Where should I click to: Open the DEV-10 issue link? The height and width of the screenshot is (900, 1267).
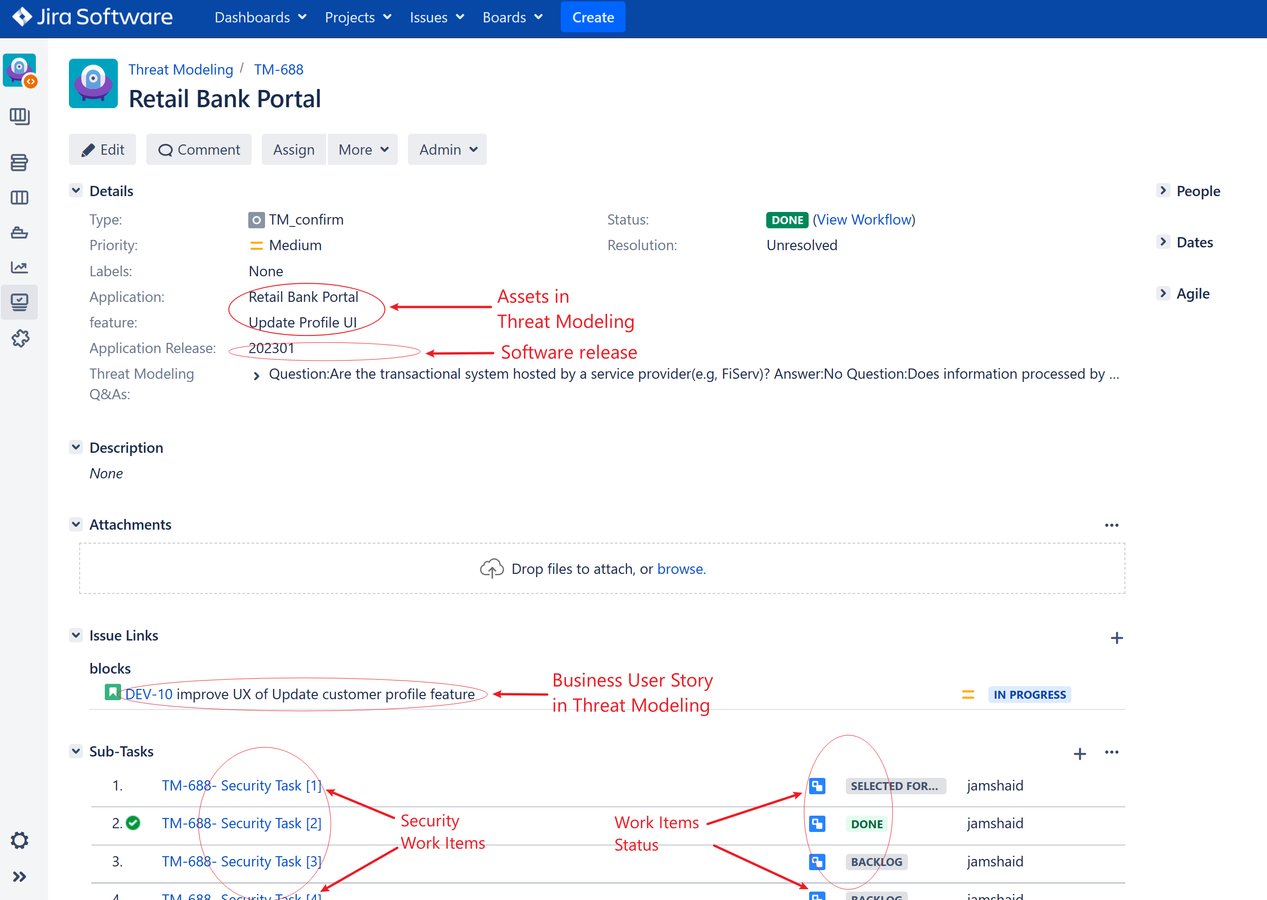149,694
